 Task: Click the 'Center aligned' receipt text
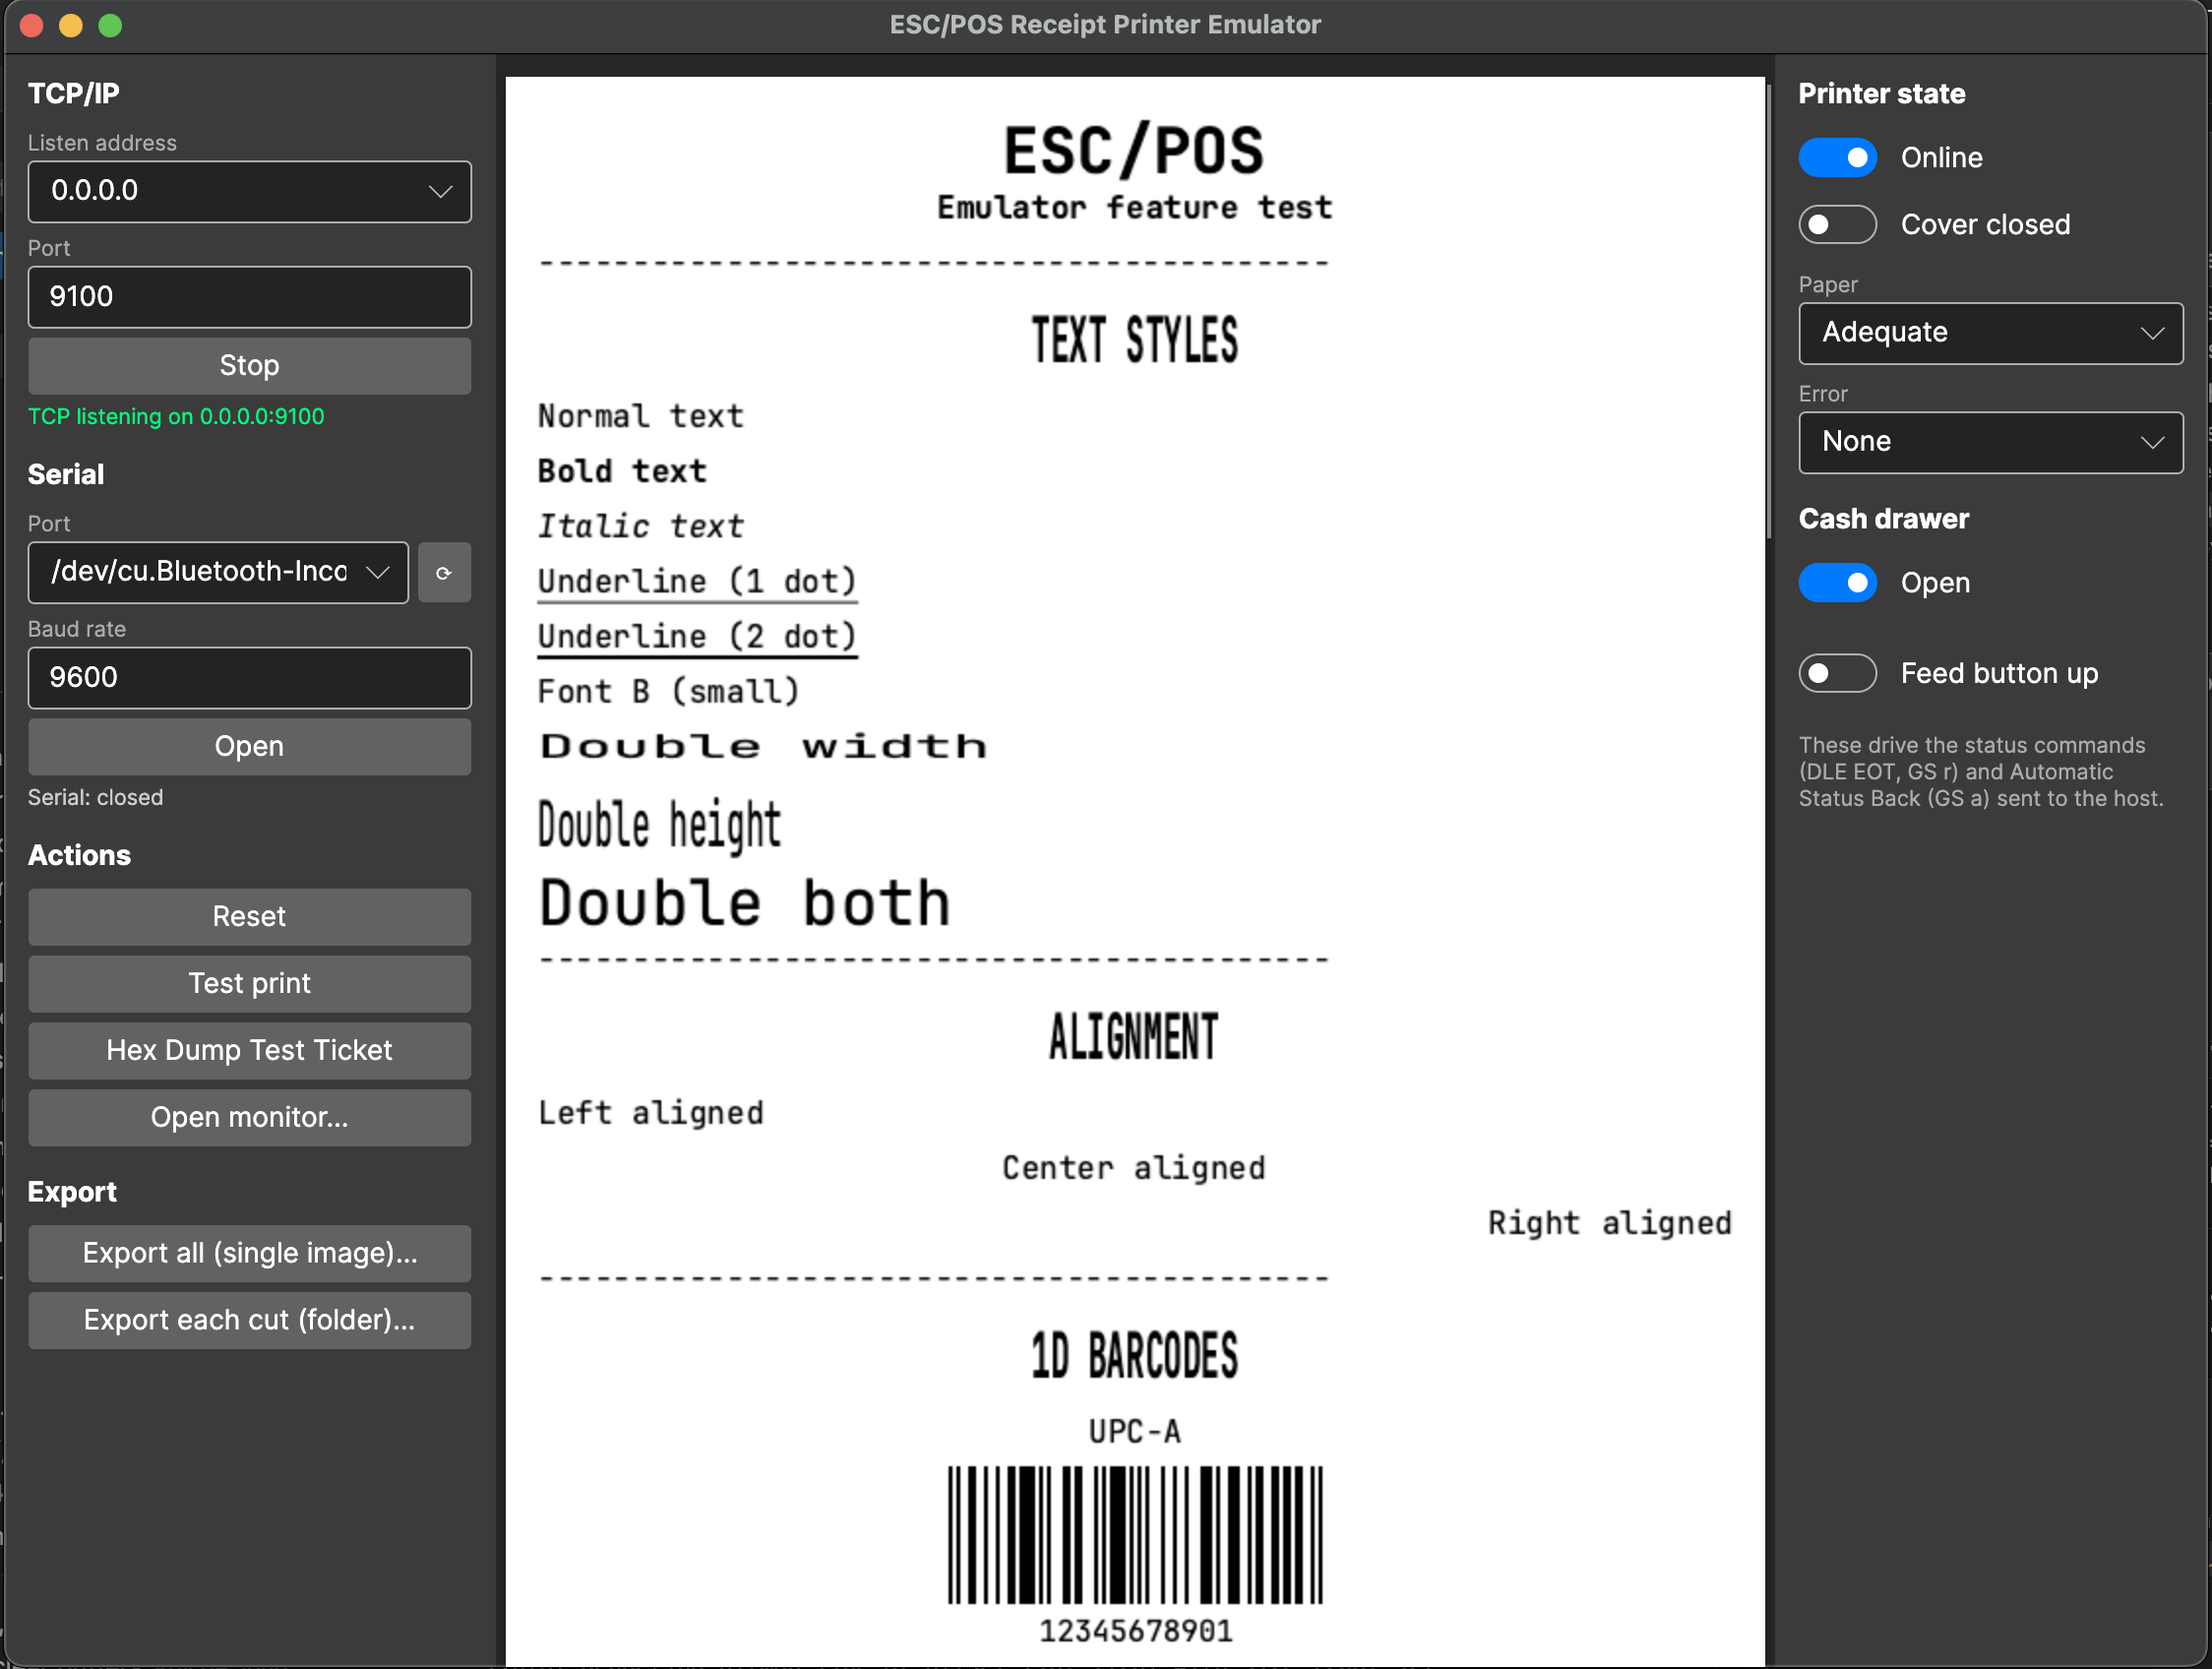pos(1134,1168)
